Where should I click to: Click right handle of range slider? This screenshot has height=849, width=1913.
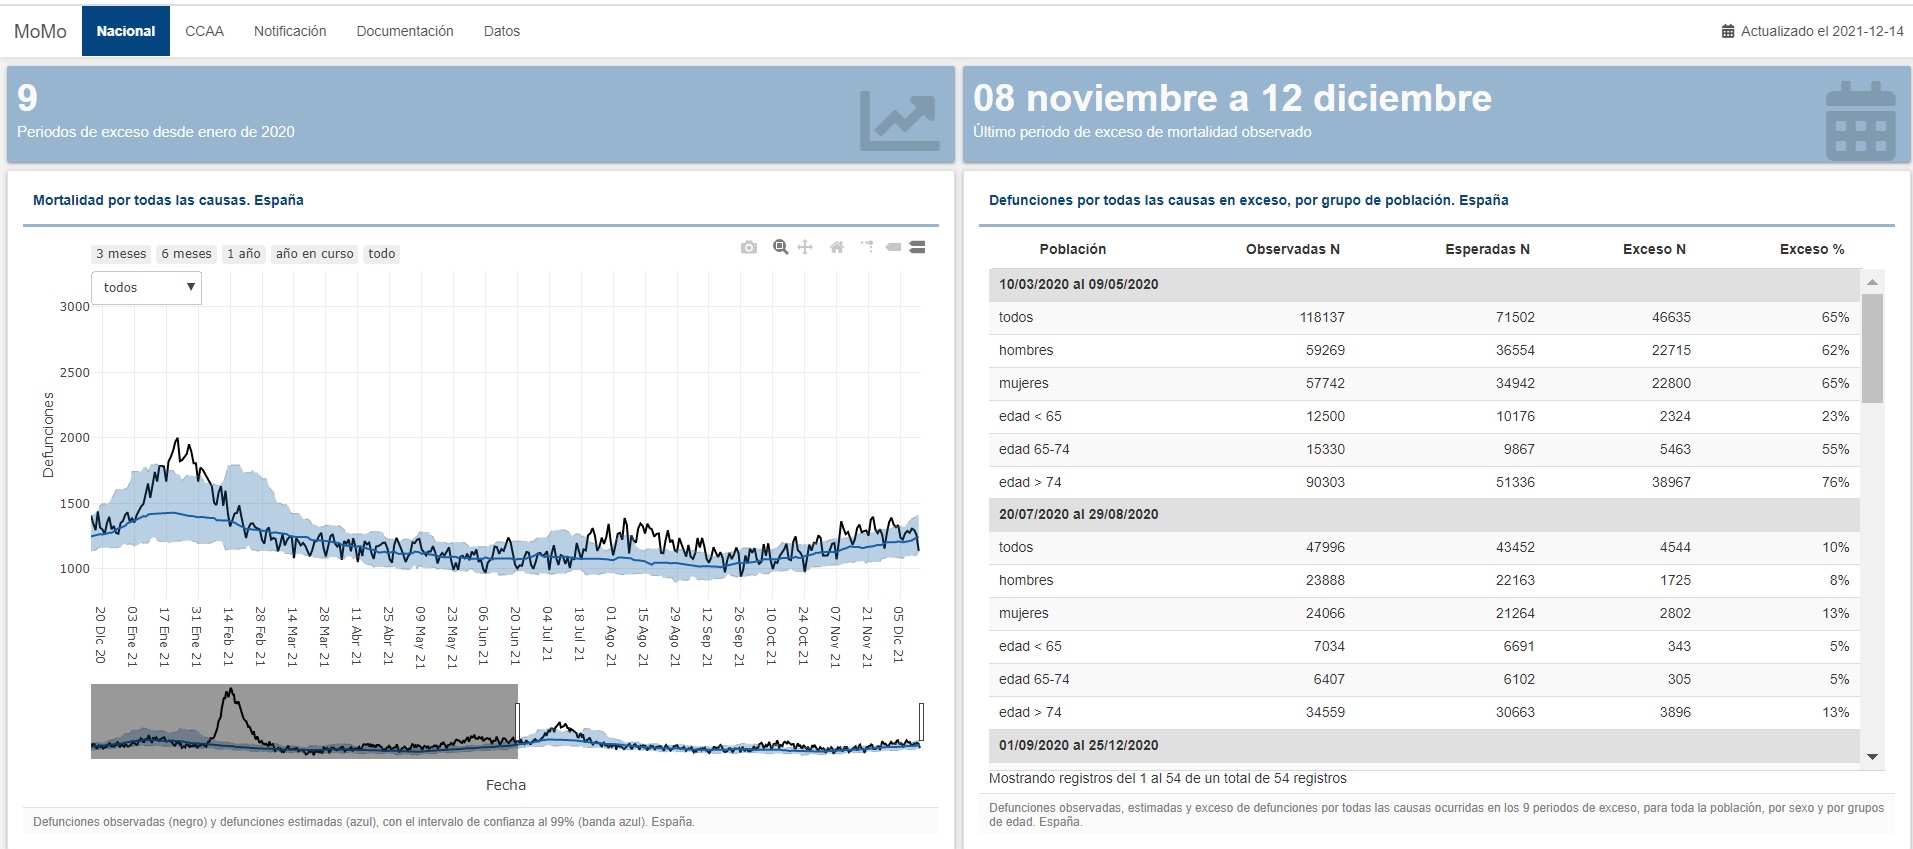921,721
